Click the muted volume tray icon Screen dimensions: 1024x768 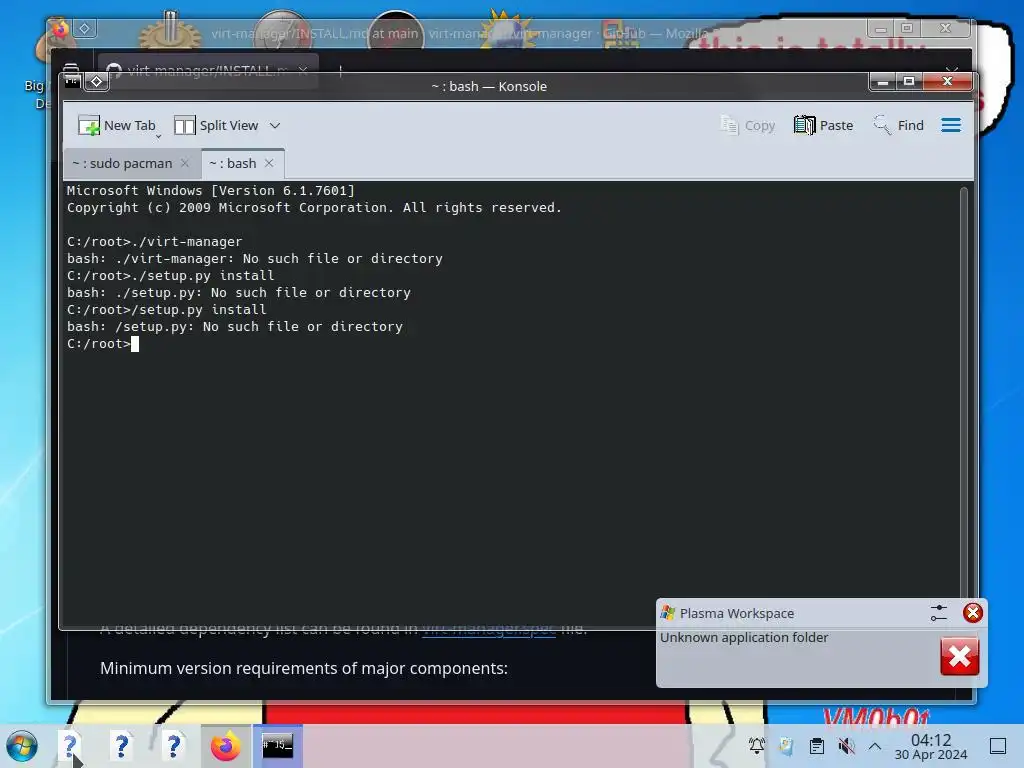[846, 746]
